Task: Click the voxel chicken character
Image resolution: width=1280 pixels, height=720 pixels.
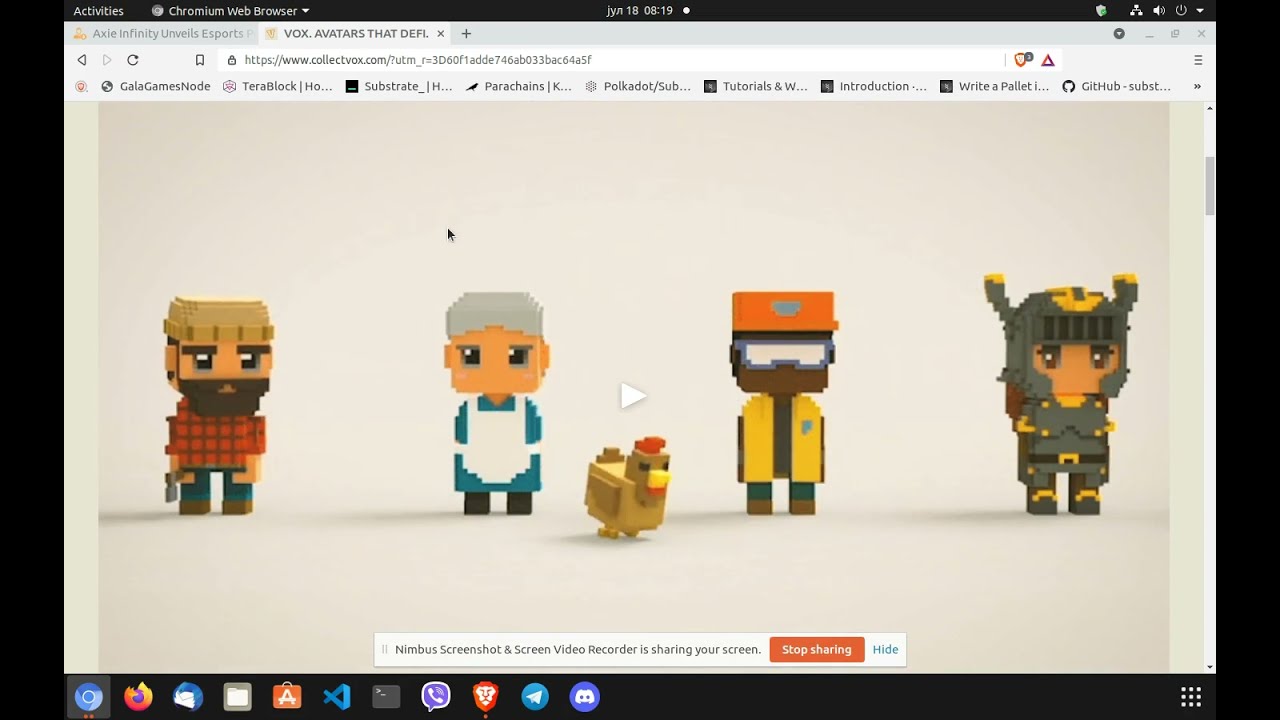Action: tap(628, 487)
